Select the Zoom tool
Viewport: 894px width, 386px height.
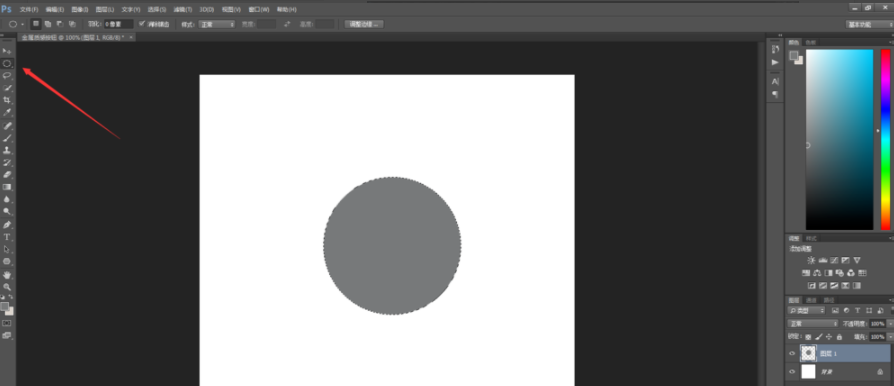pyautogui.click(x=7, y=287)
